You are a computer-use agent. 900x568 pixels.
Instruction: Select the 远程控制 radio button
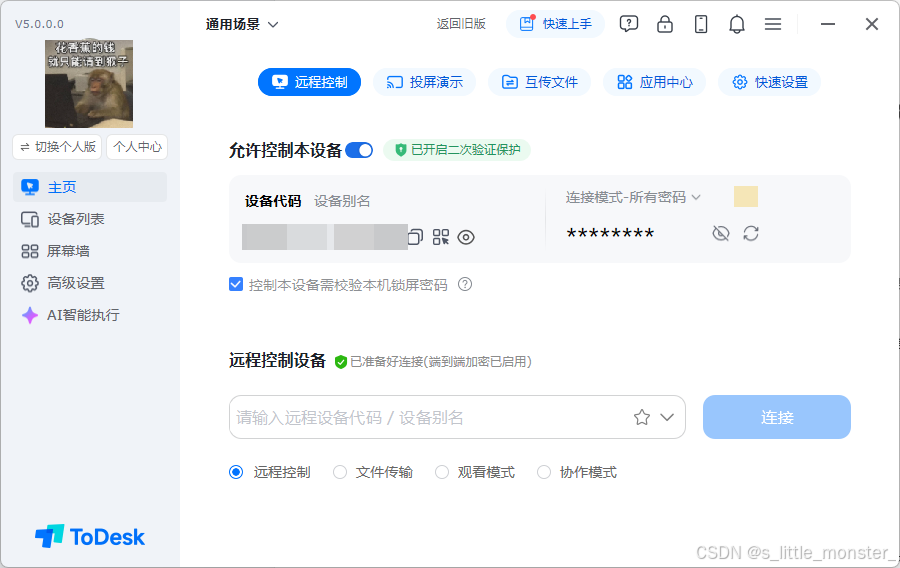pyautogui.click(x=236, y=472)
